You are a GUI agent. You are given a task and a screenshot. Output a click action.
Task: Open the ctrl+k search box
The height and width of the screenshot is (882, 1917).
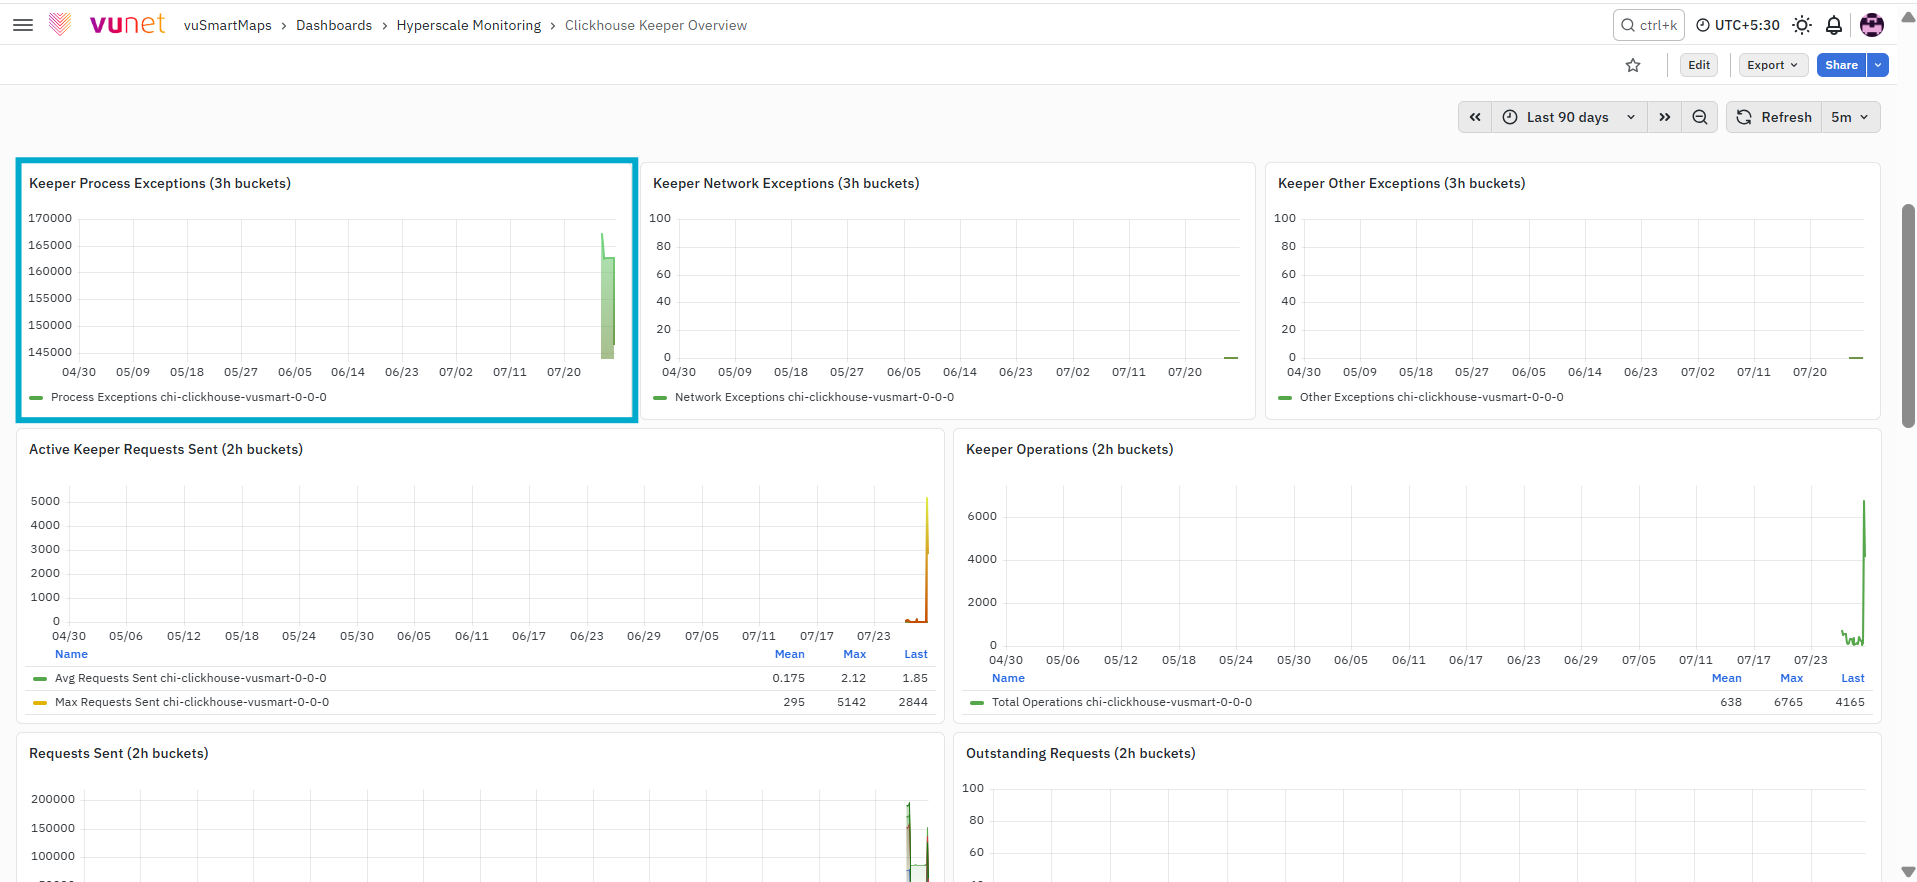[1648, 25]
